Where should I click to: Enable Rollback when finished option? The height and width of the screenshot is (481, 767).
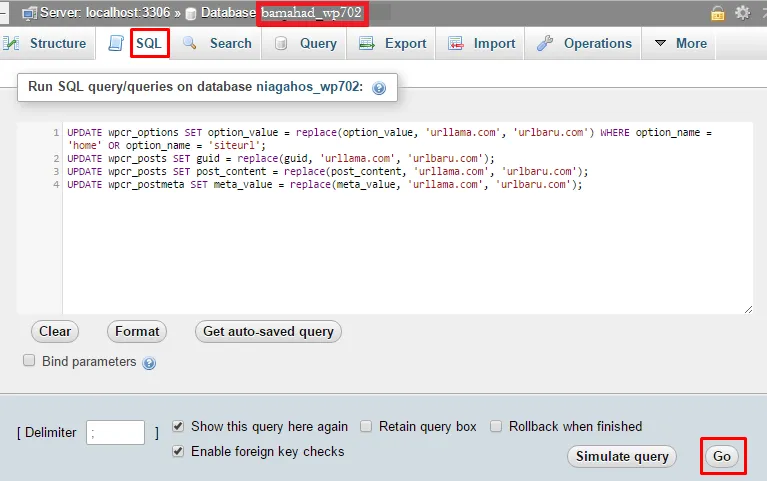click(x=496, y=426)
